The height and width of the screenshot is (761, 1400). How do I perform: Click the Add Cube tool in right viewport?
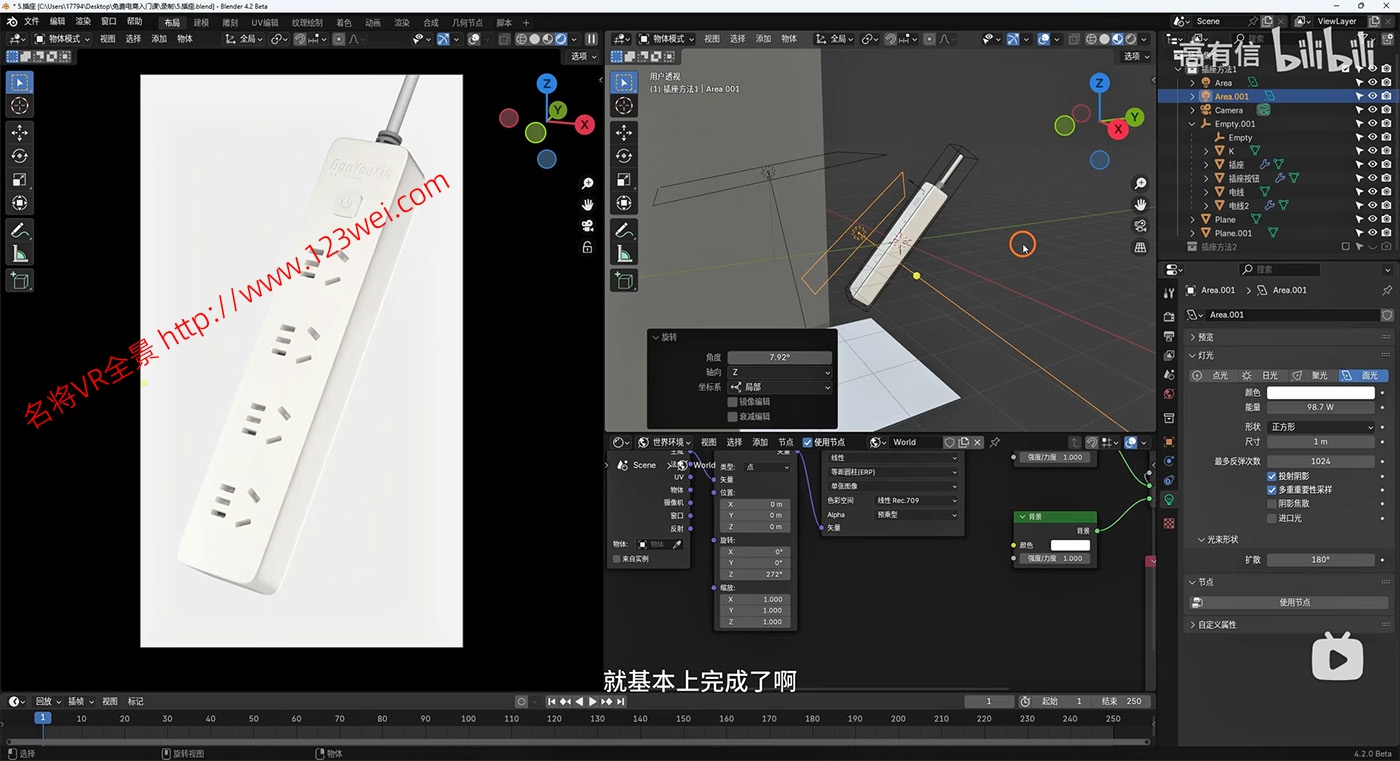coord(624,281)
